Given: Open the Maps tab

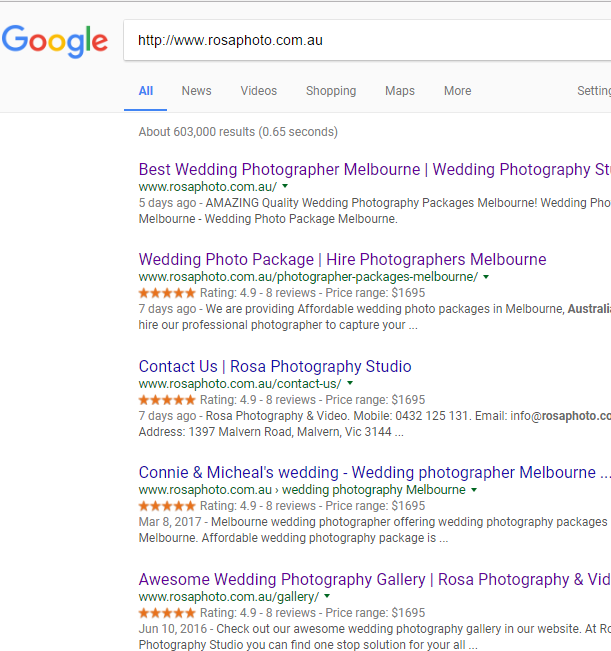Looking at the screenshot, I should 400,91.
